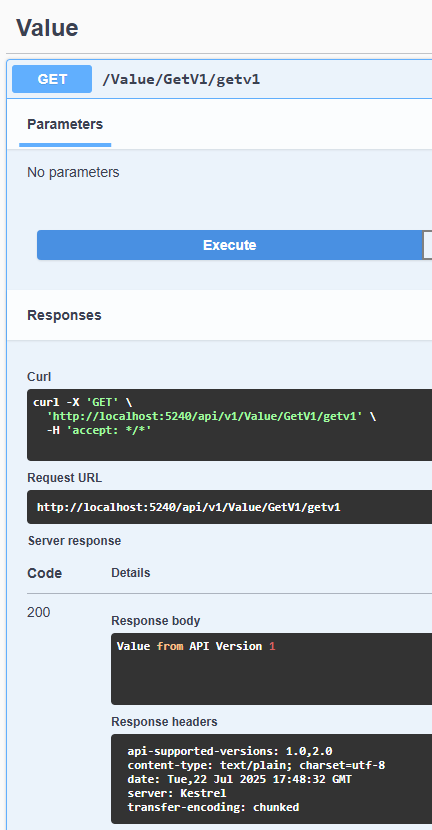Image resolution: width=432 pixels, height=830 pixels.
Task: Click the Server response label
Action: [74, 541]
